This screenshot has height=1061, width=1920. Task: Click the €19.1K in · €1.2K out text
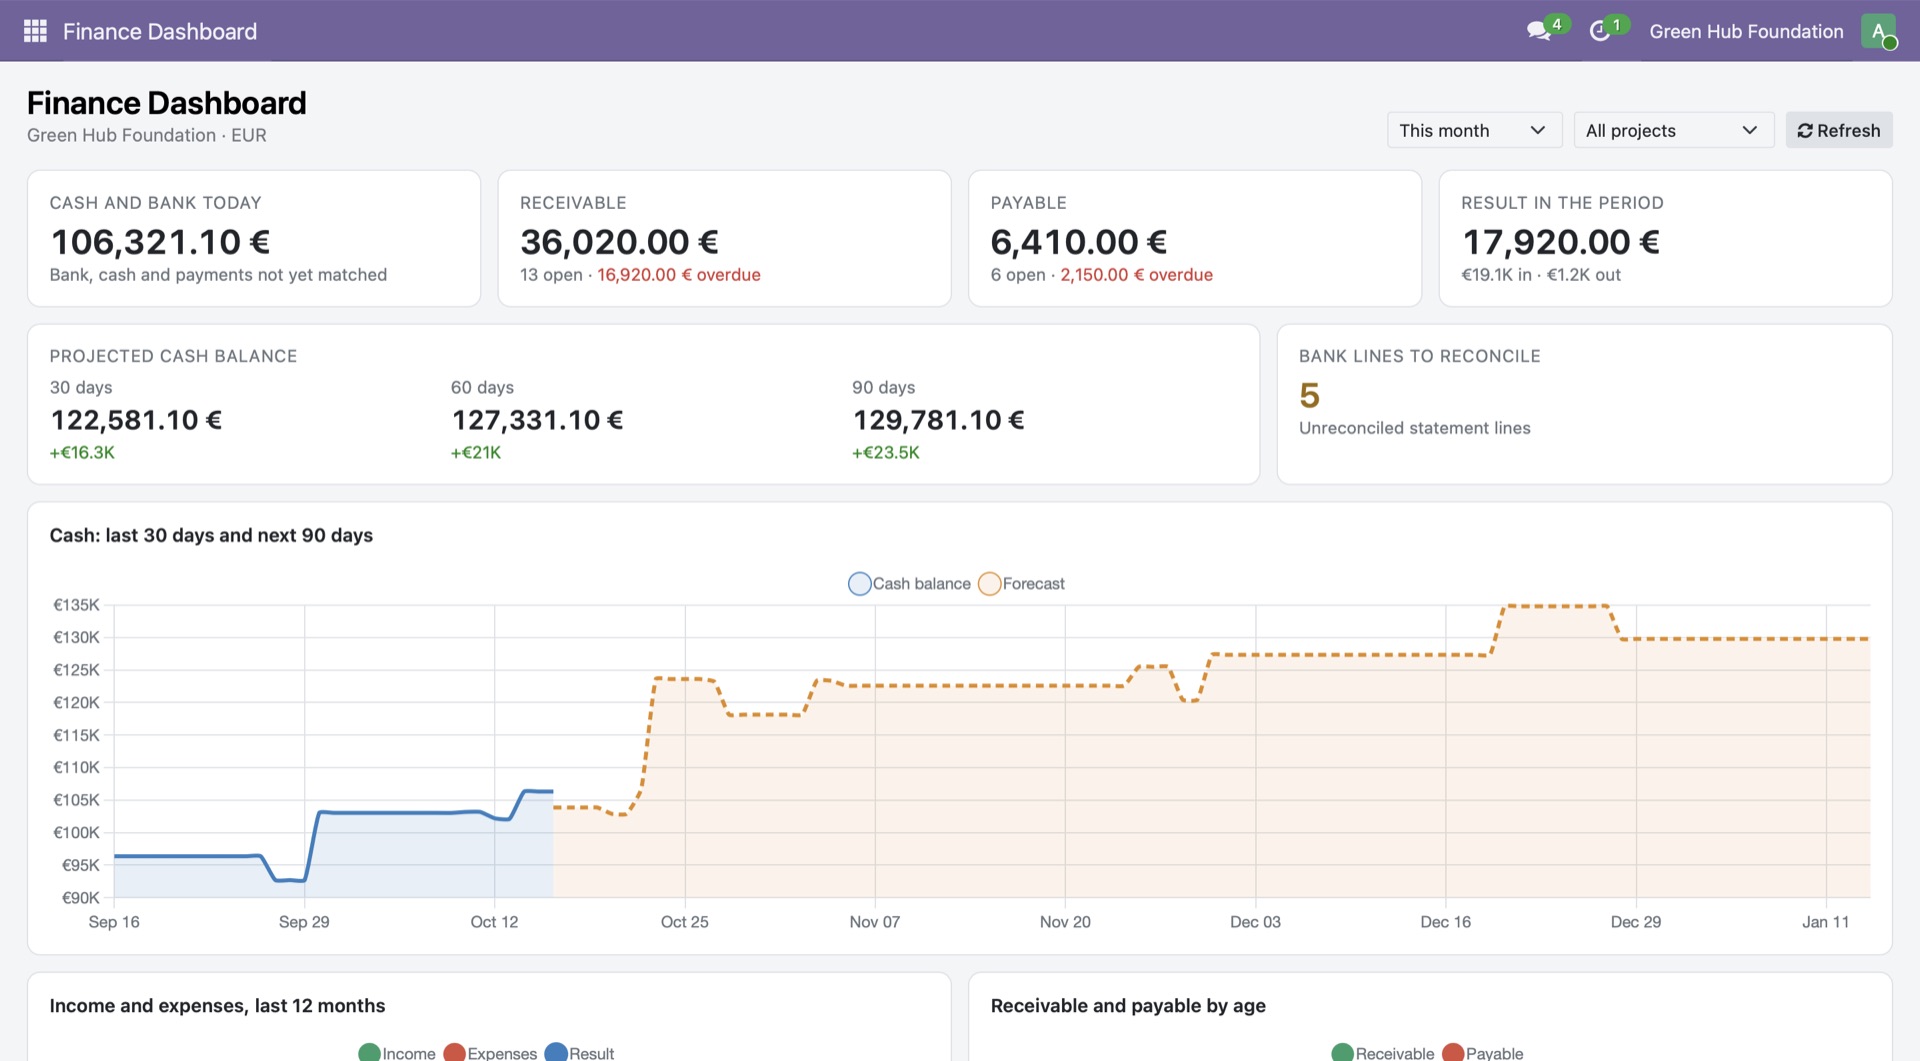tap(1541, 275)
